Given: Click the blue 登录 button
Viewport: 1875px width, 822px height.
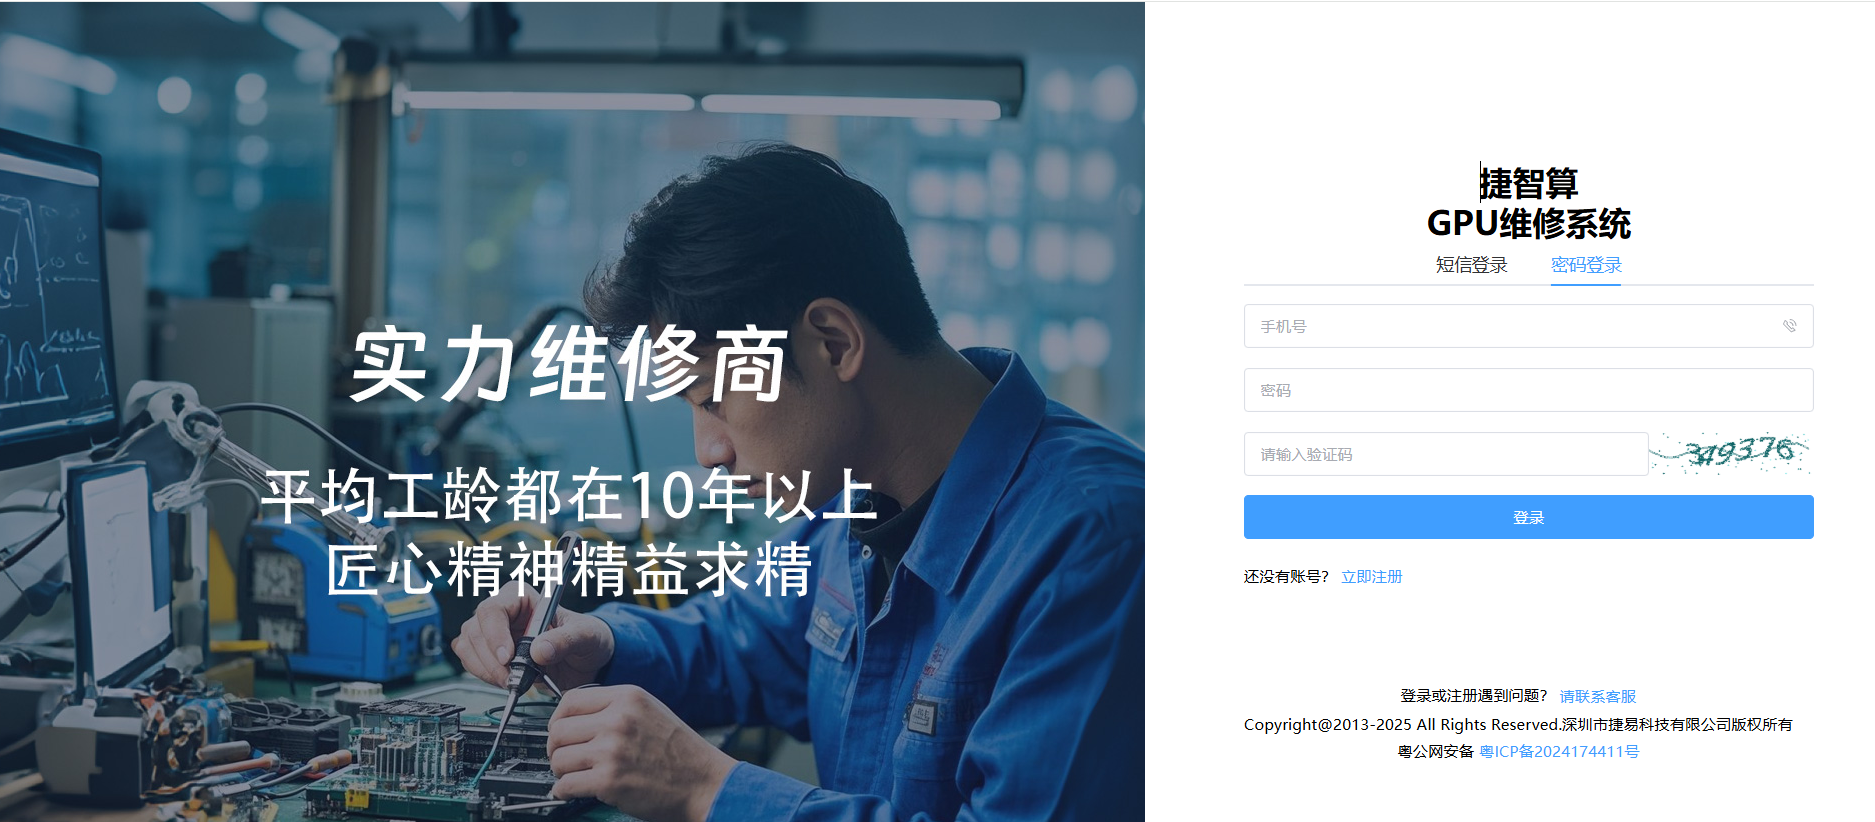Looking at the screenshot, I should (1528, 517).
